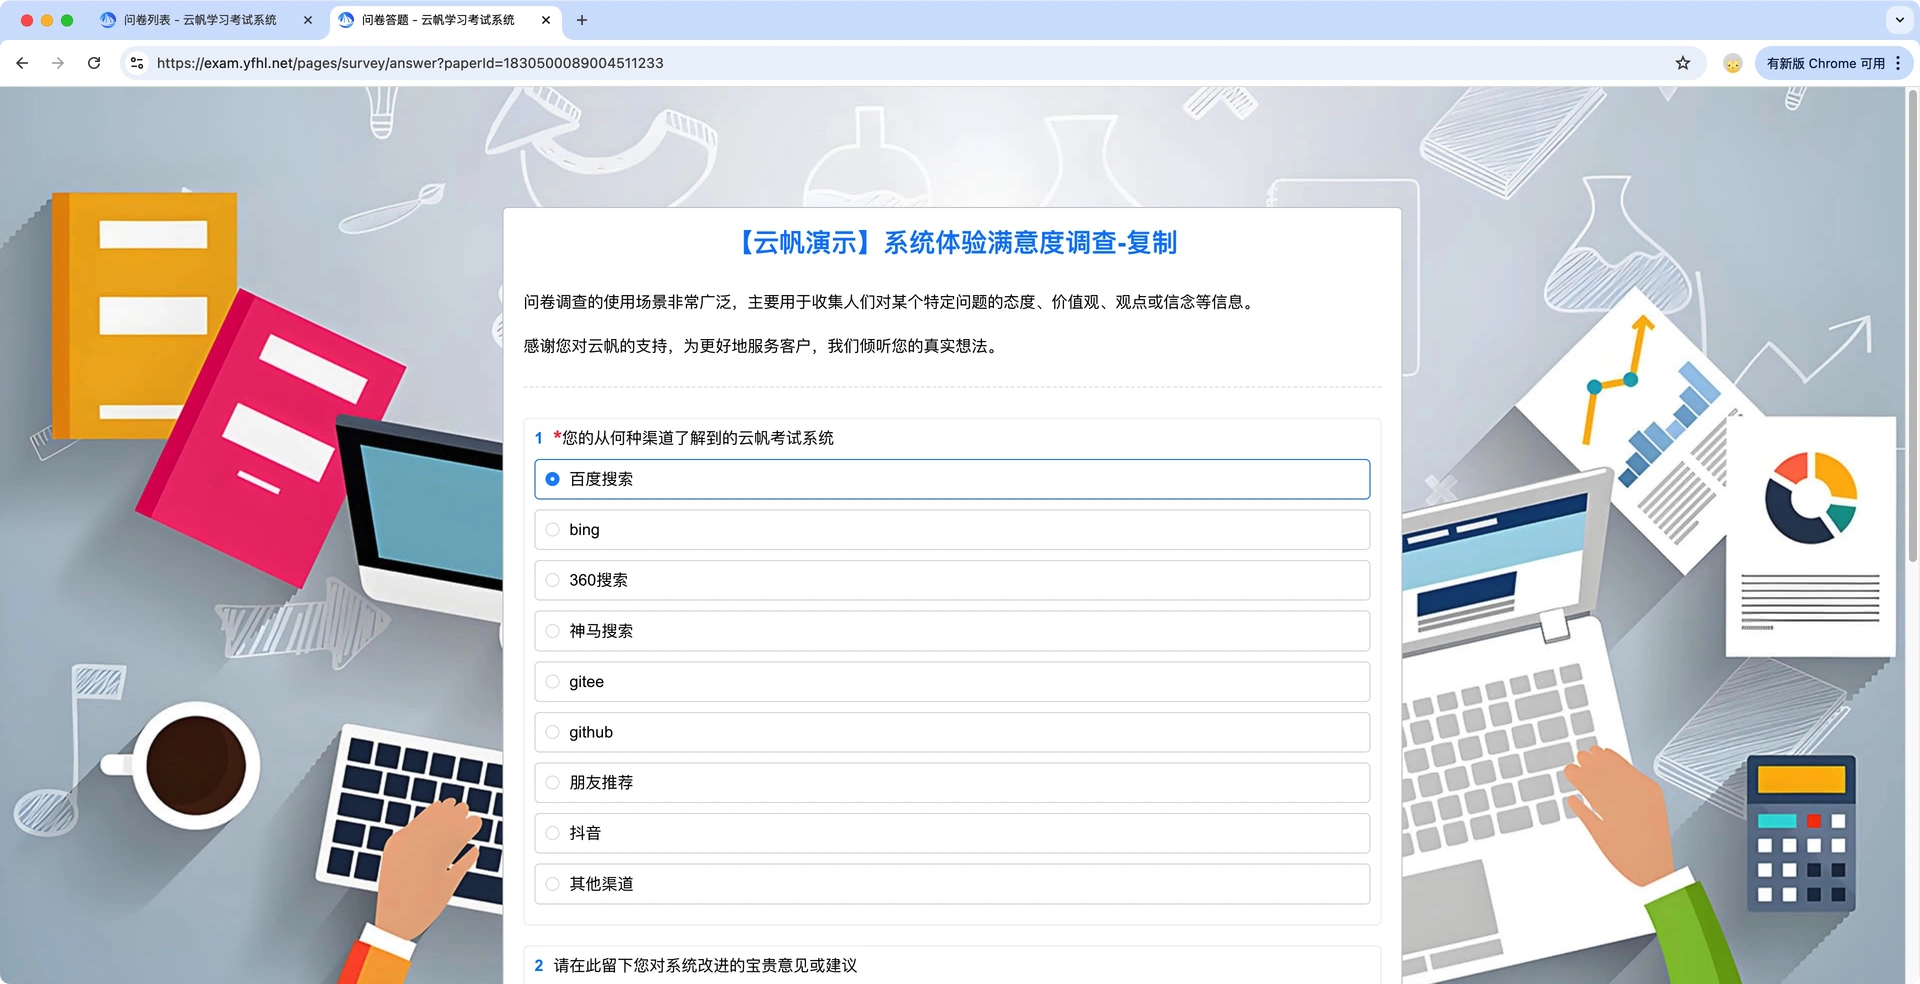Click the page vertical scrollbar
This screenshot has width=1920, height=984.
(1912, 325)
